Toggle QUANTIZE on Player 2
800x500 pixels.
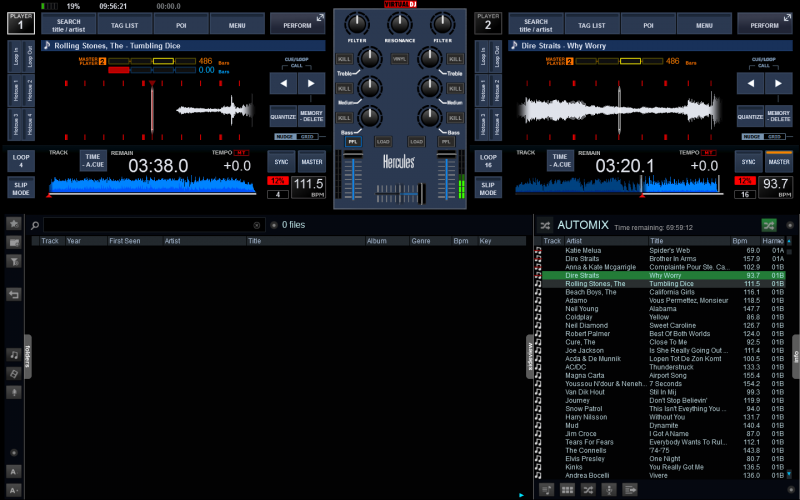[x=750, y=117]
